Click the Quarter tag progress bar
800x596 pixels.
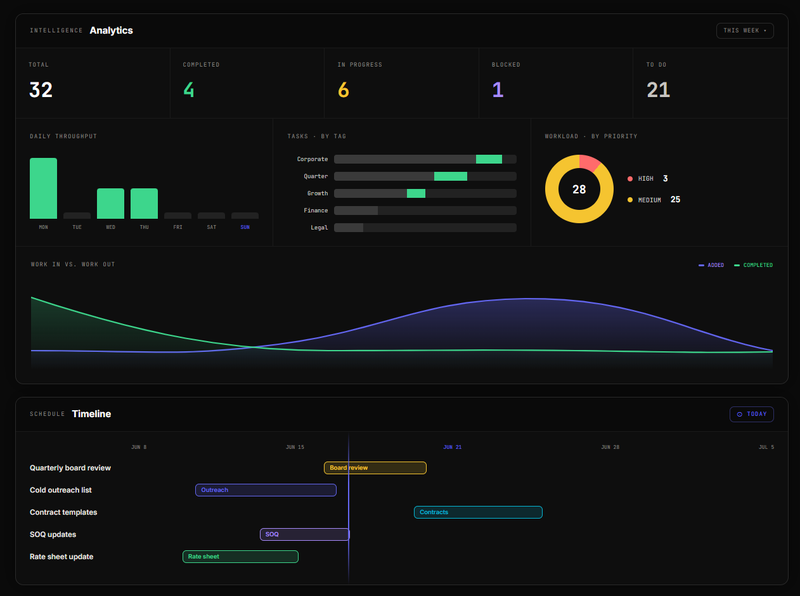pyautogui.click(x=425, y=176)
